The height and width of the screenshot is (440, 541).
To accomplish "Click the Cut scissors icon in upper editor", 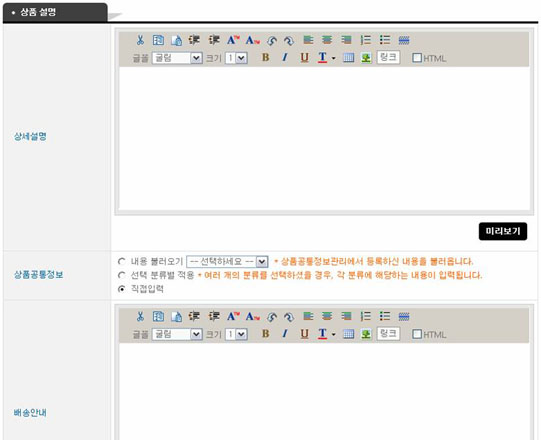I will pos(140,40).
